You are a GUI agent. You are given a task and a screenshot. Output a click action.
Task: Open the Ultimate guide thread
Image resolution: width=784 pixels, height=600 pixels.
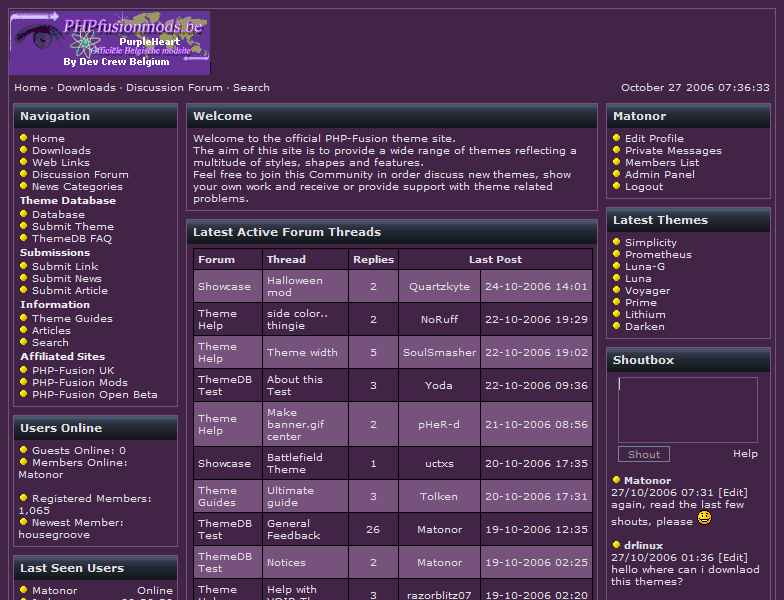(290, 496)
